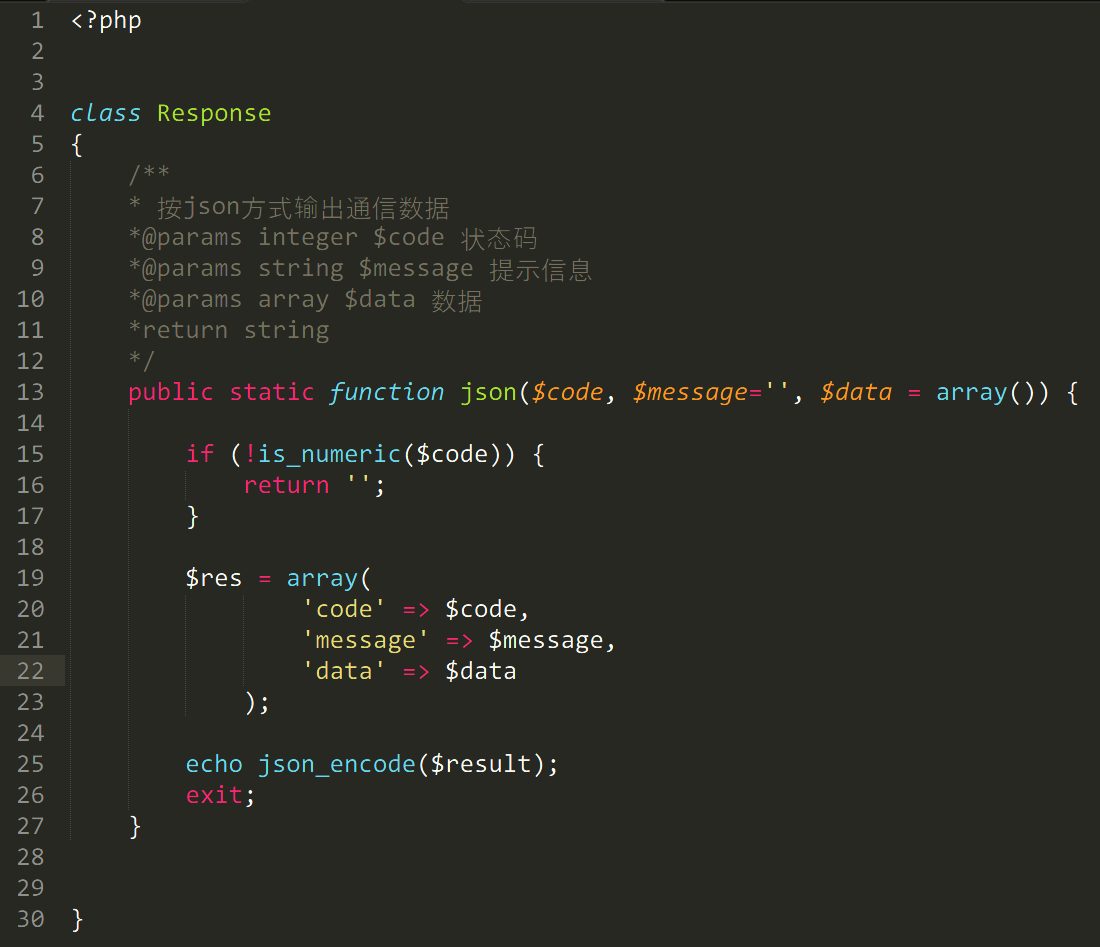Click the exit keyword on line 26
This screenshot has height=947, width=1100.
pos(214,795)
